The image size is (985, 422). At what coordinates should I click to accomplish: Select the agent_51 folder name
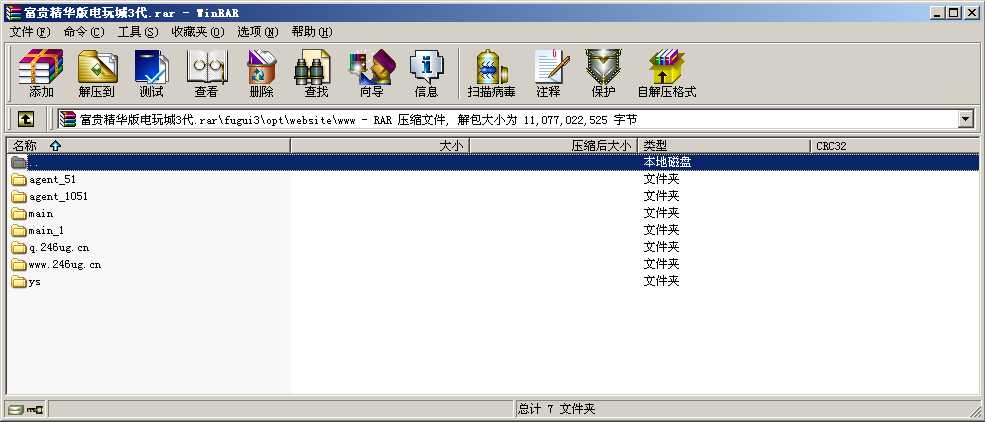(52, 180)
